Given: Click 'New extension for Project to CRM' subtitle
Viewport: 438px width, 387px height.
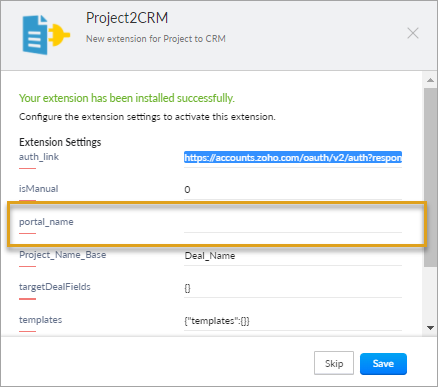Looking at the screenshot, I should pos(156,39).
